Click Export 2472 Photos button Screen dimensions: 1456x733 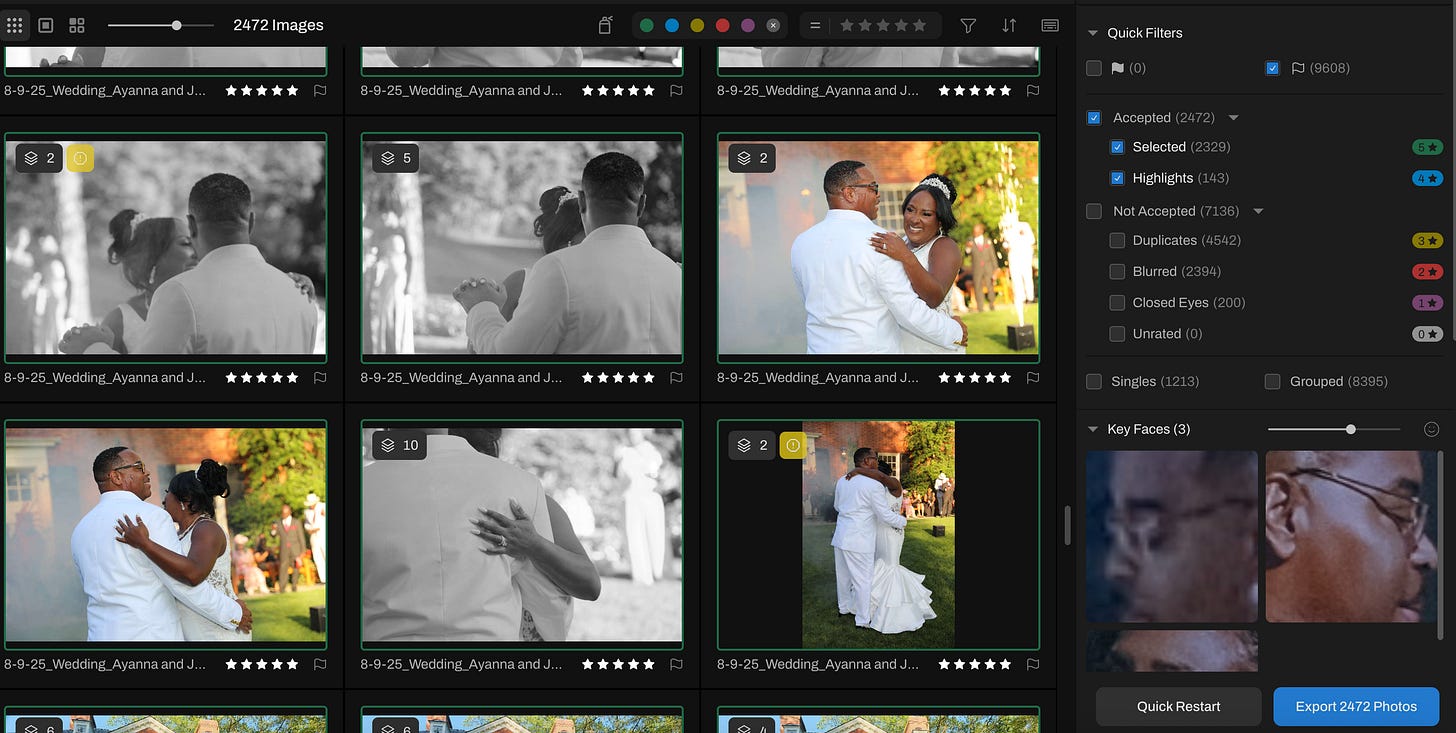[x=1356, y=706]
